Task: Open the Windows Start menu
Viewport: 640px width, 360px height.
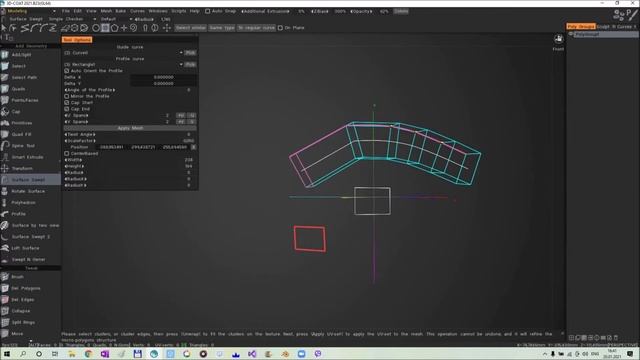Action: (7, 354)
